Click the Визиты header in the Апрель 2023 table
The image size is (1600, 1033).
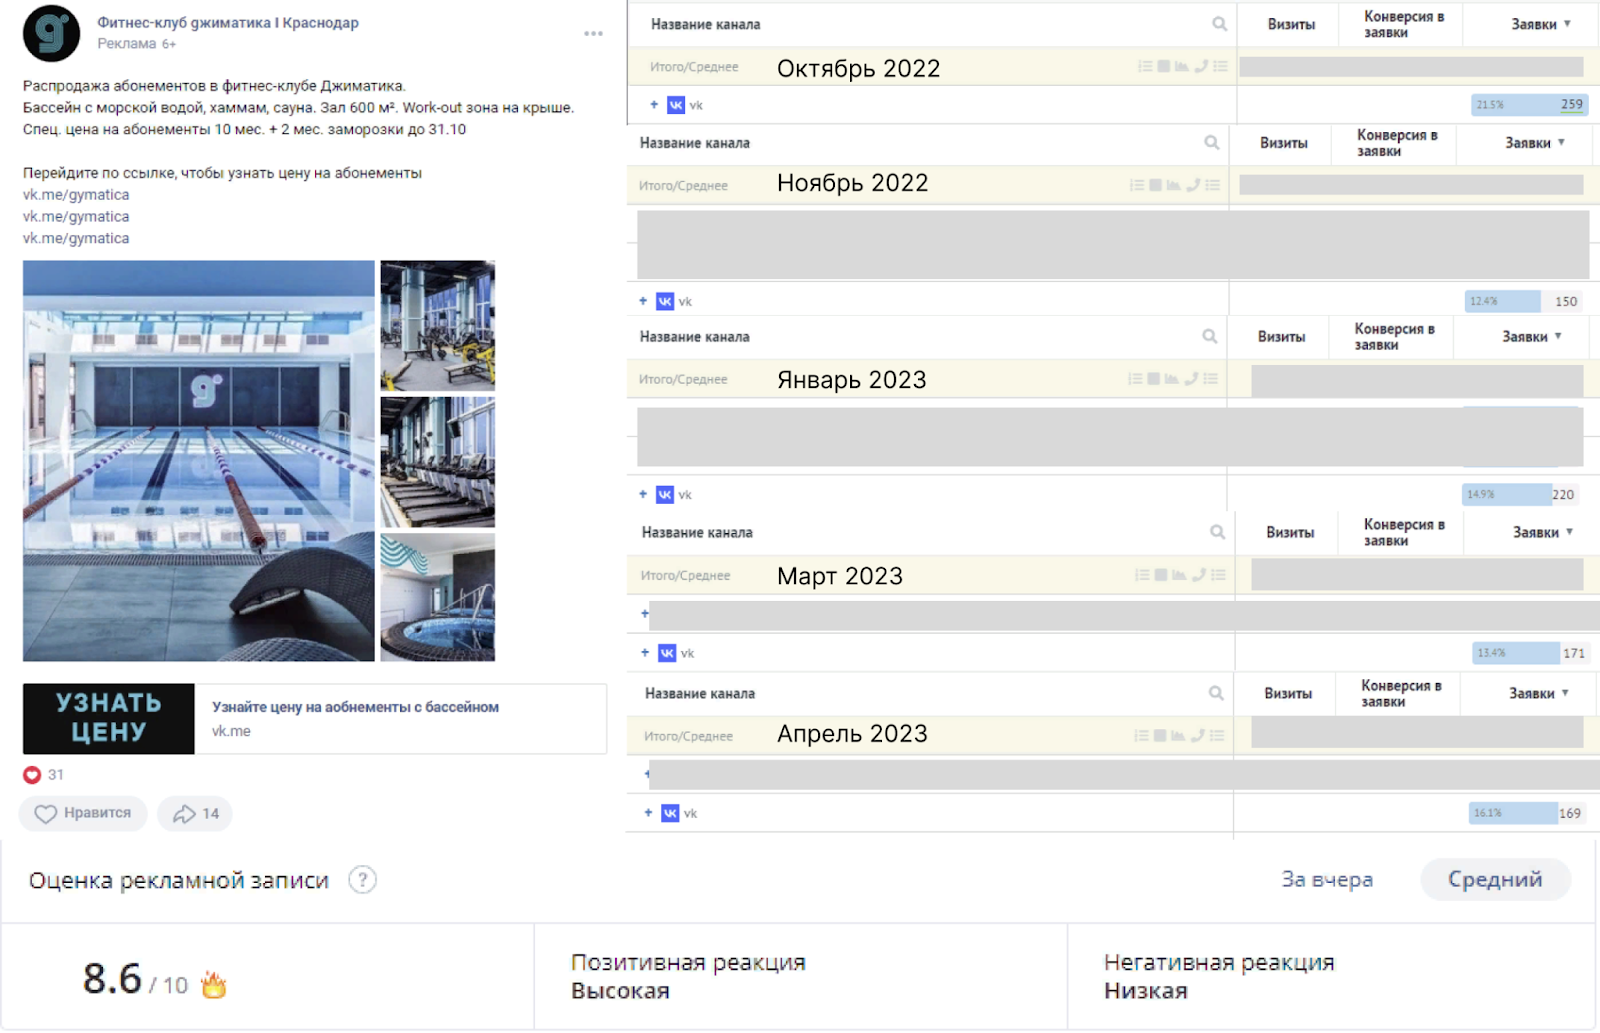pos(1288,693)
